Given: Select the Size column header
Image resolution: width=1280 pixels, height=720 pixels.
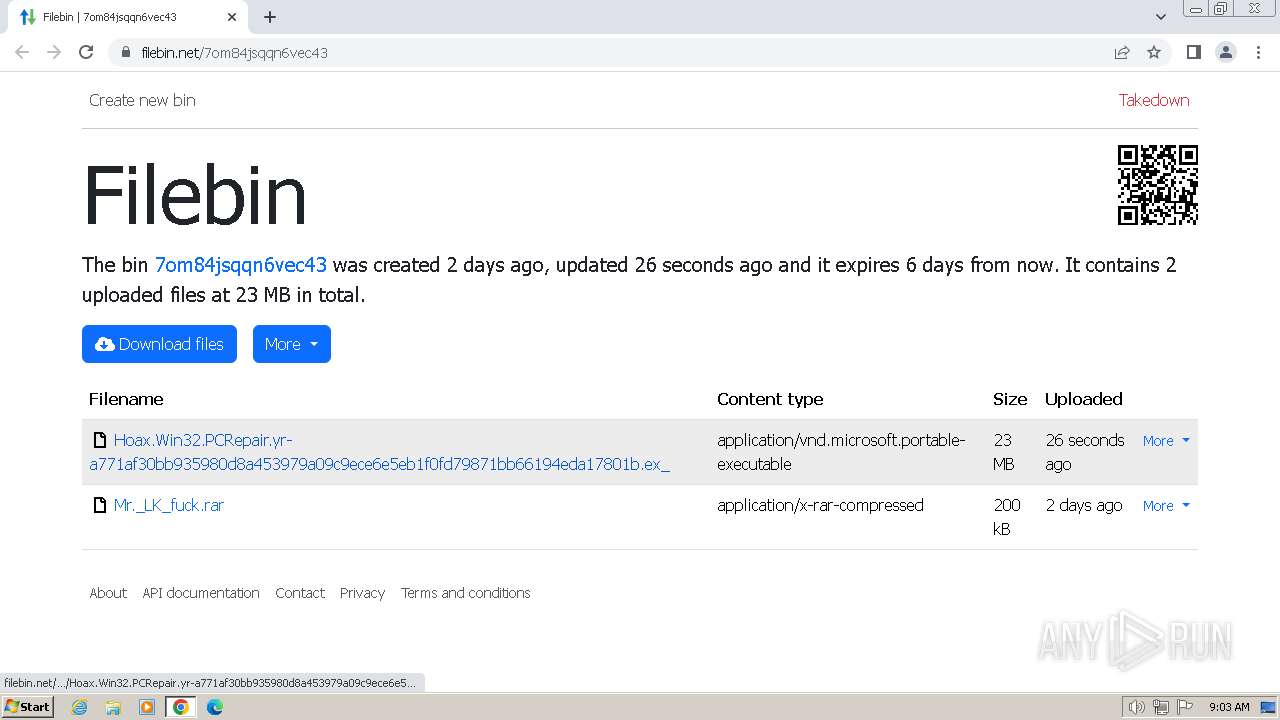Looking at the screenshot, I should [x=1010, y=399].
